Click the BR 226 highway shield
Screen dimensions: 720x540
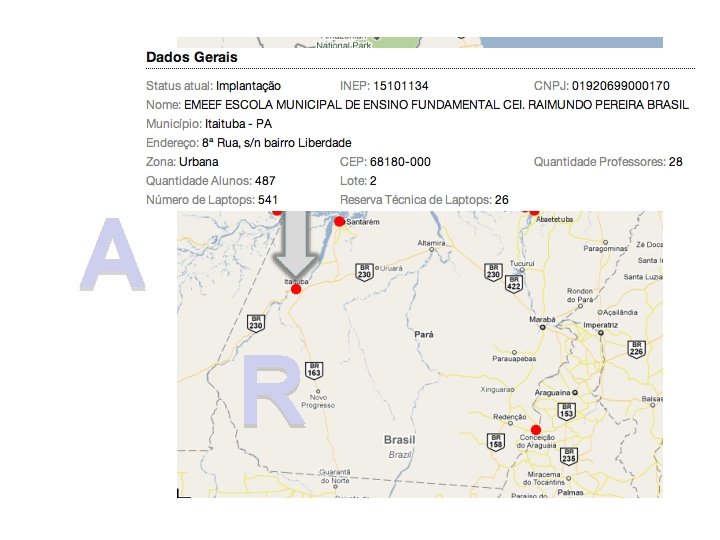pyautogui.click(x=636, y=349)
